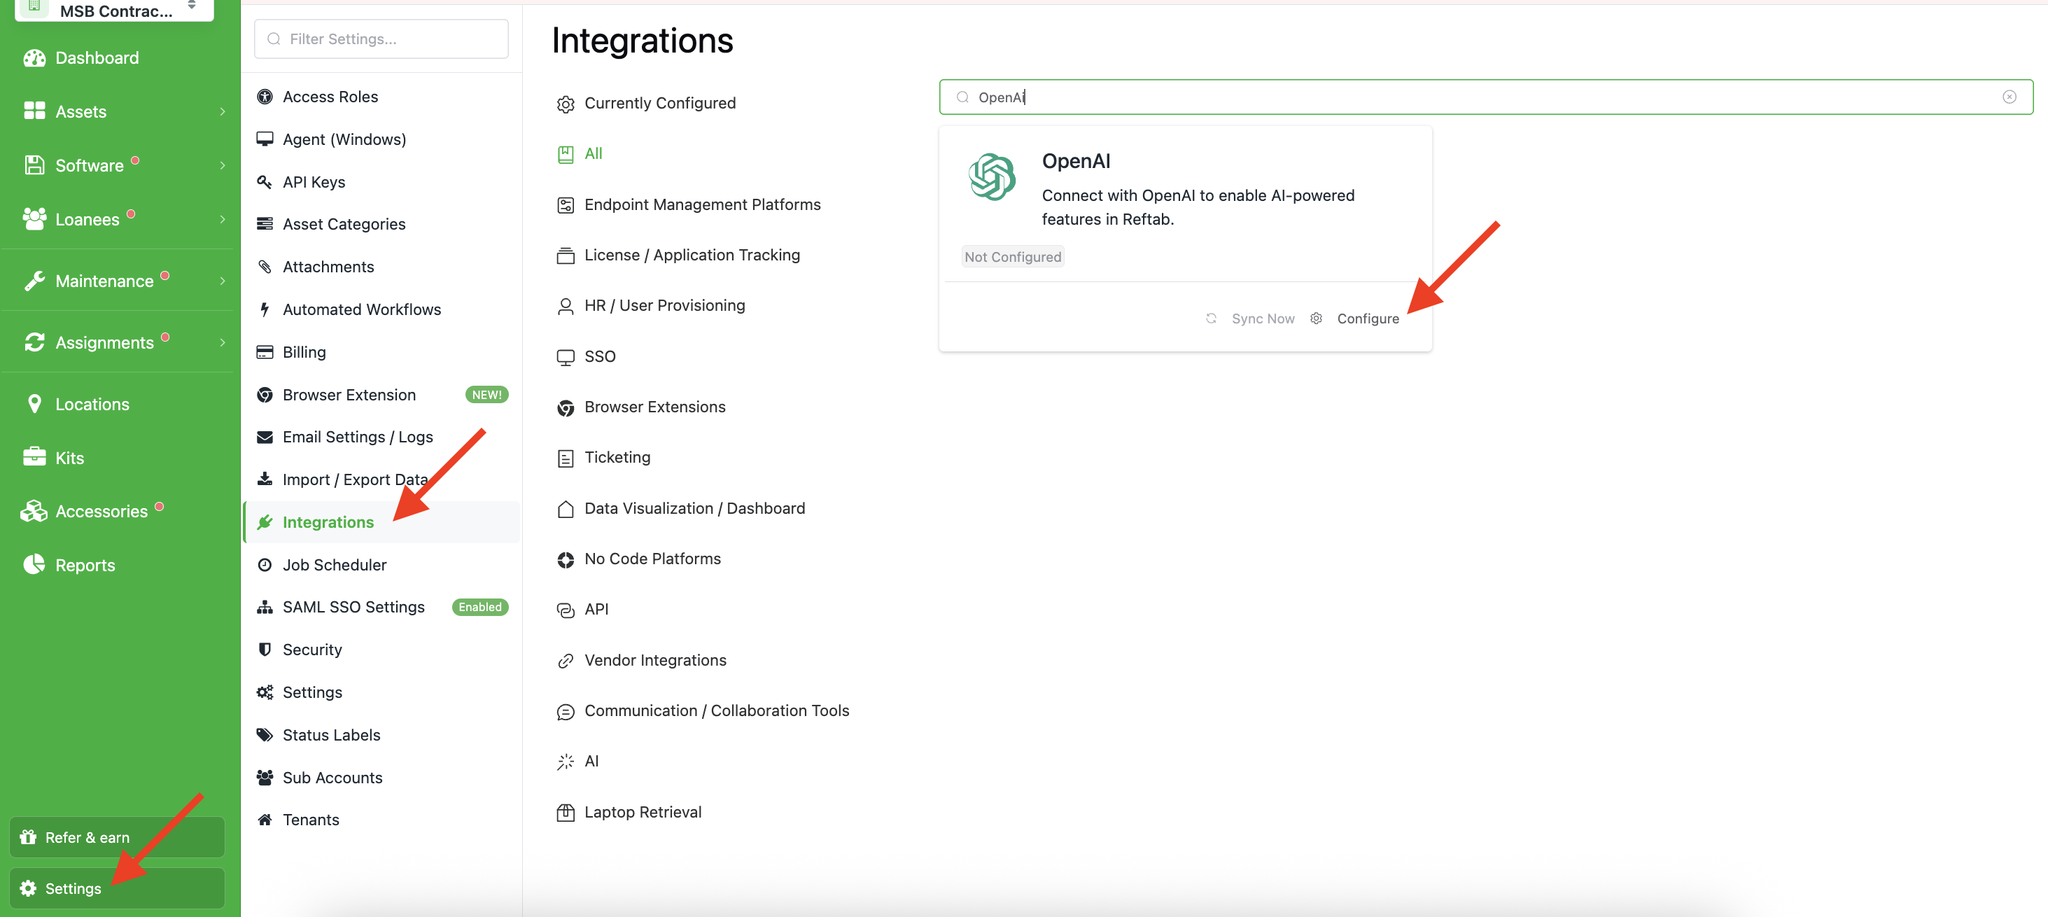This screenshot has height=917, width=2048.
Task: Click the Reports pie chart icon
Action: click(35, 565)
